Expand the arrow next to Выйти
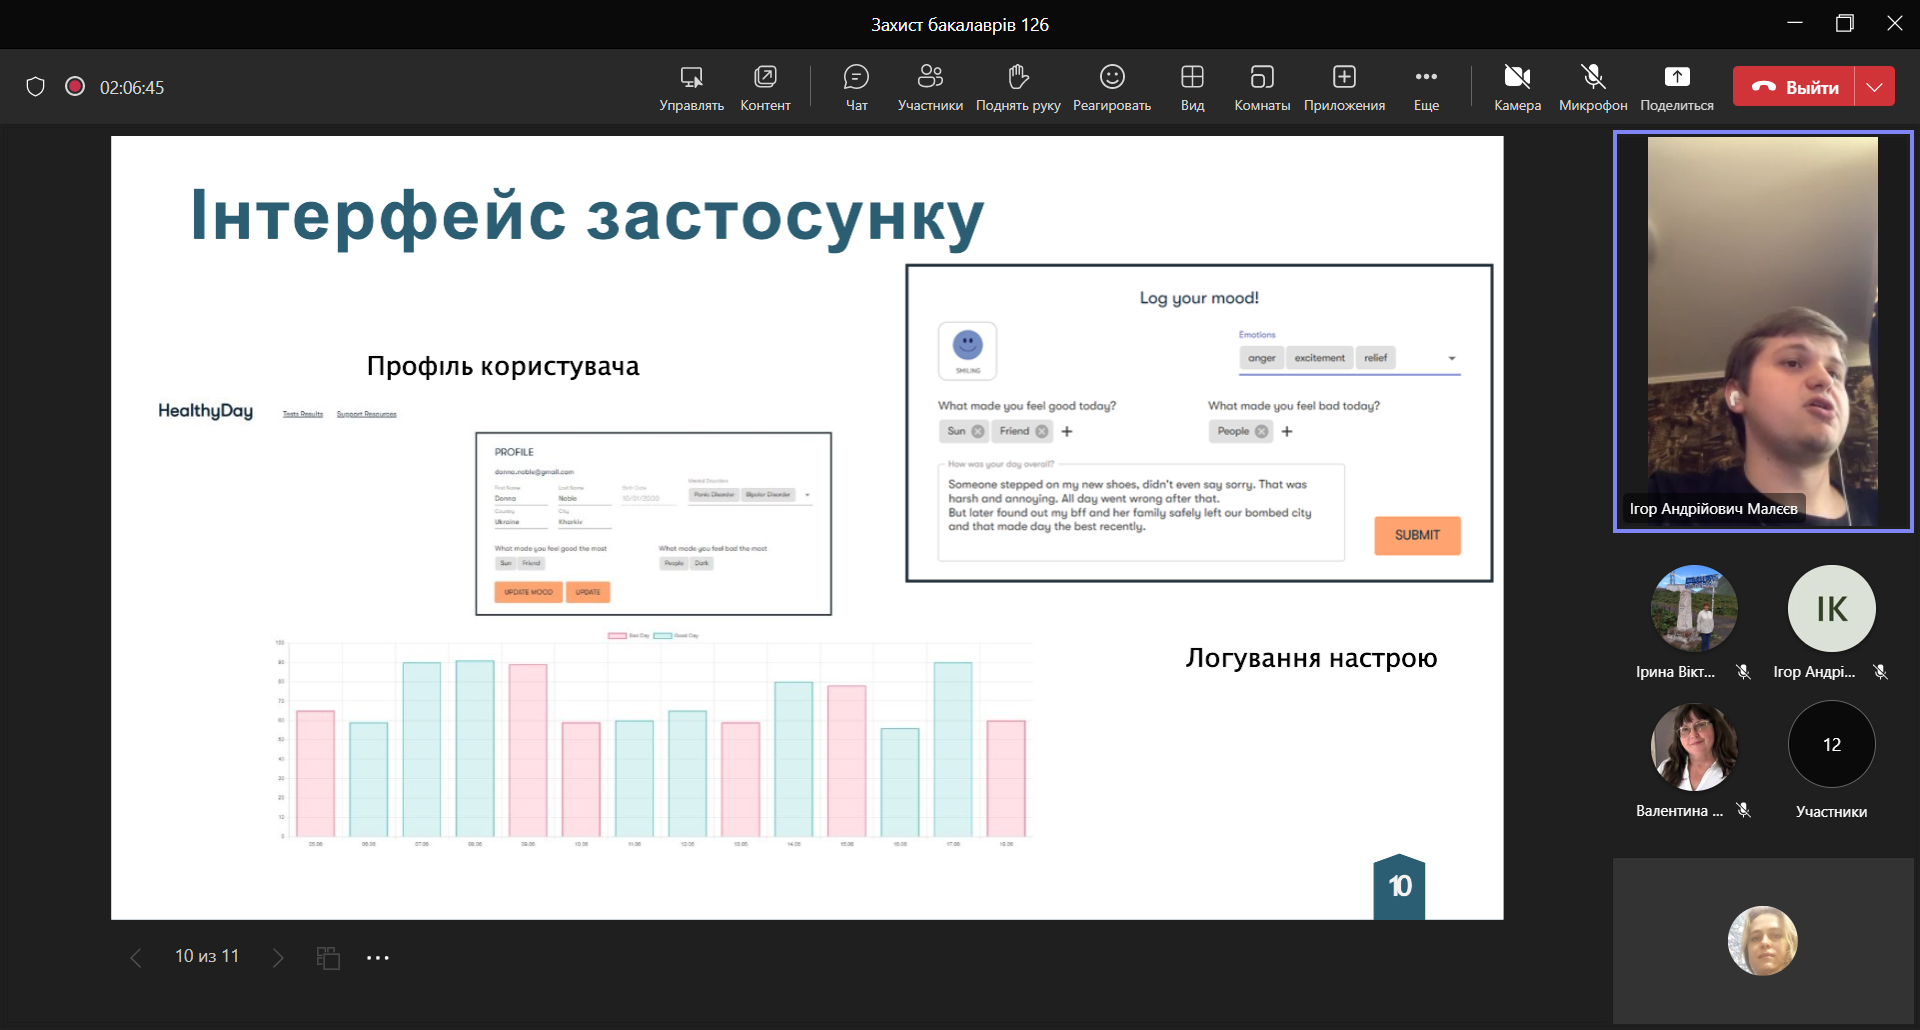The height and width of the screenshot is (1030, 1920). point(1875,87)
